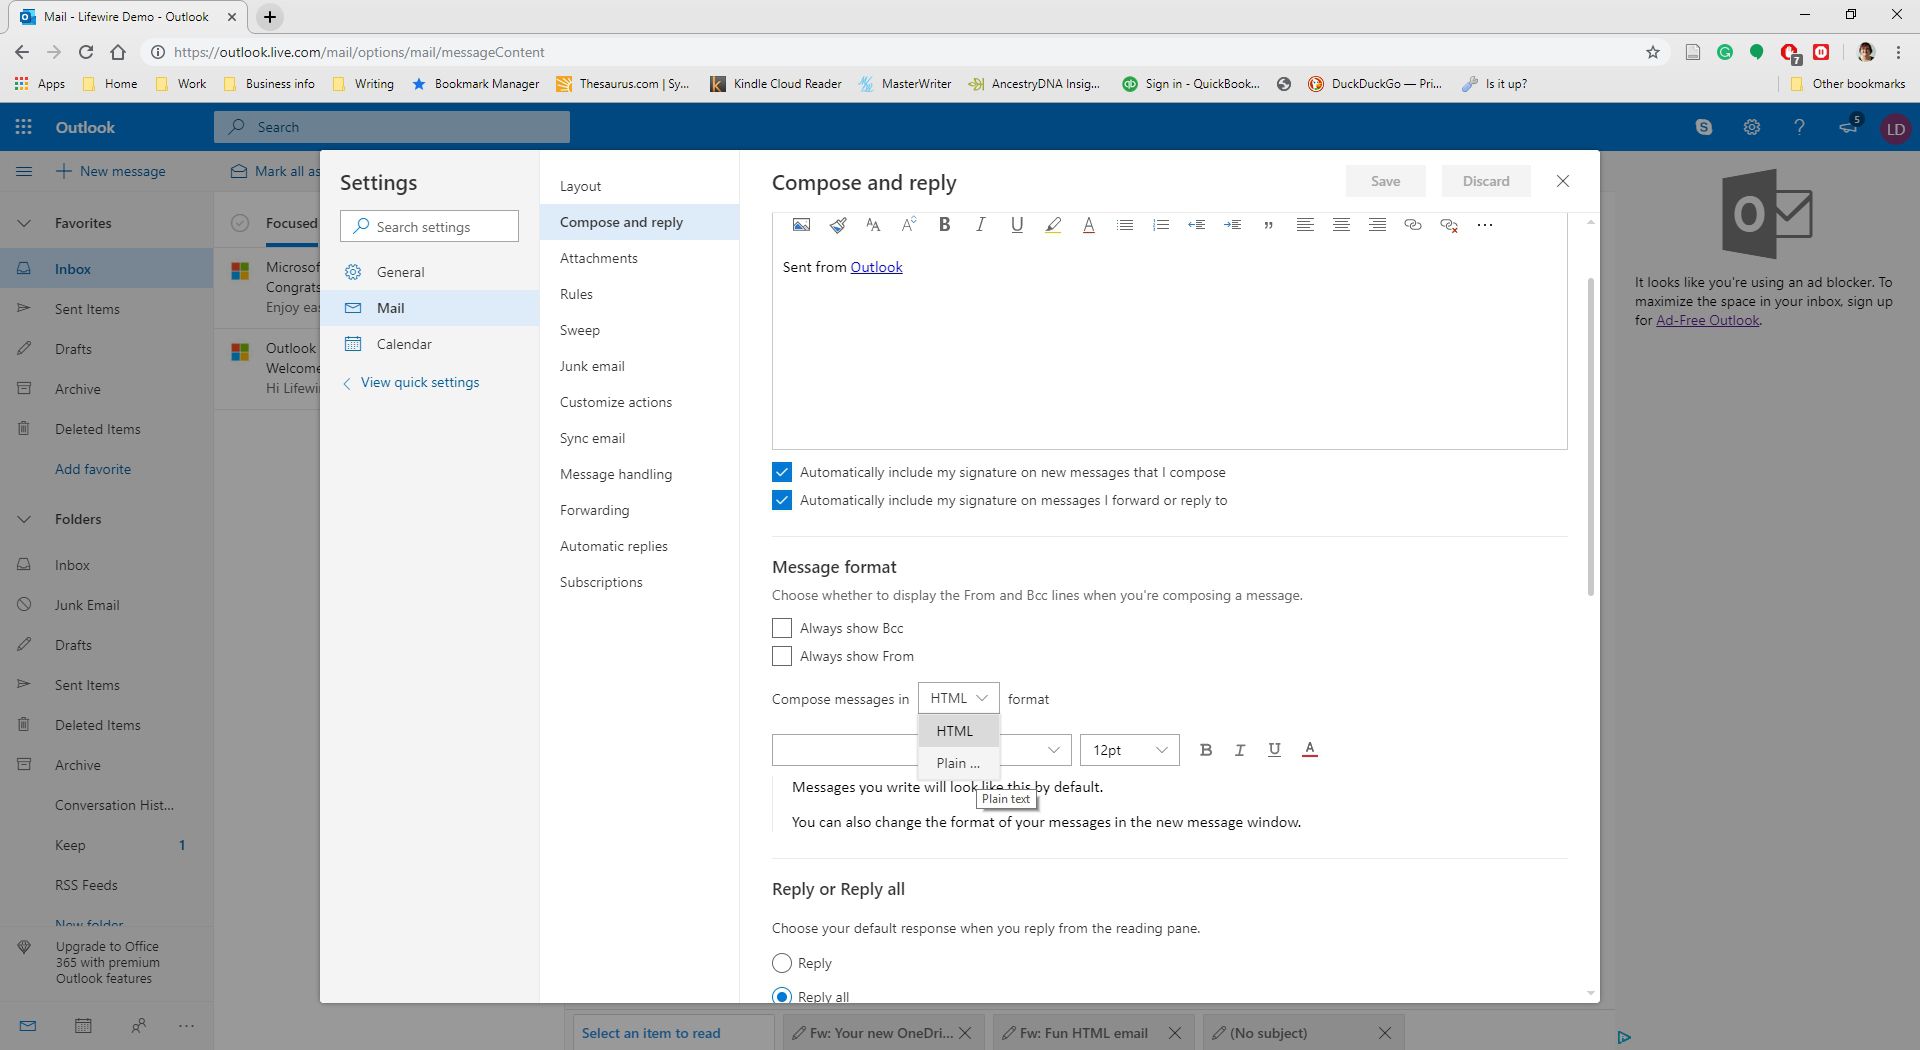Click New message button
Image resolution: width=1920 pixels, height=1050 pixels.
[x=110, y=171]
